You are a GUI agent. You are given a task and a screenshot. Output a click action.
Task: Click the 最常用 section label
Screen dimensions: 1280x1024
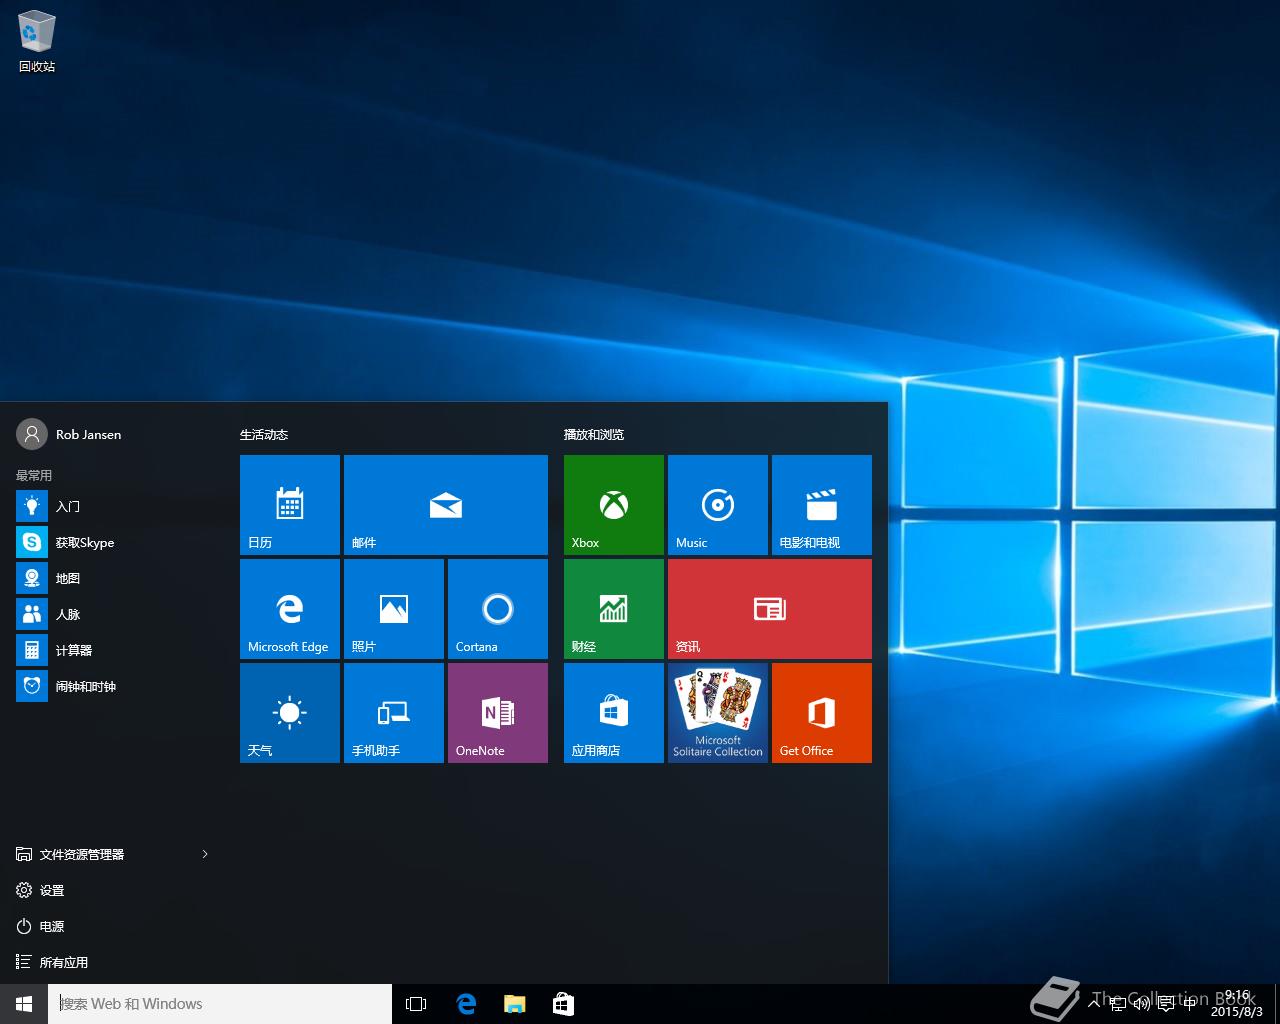click(x=34, y=476)
